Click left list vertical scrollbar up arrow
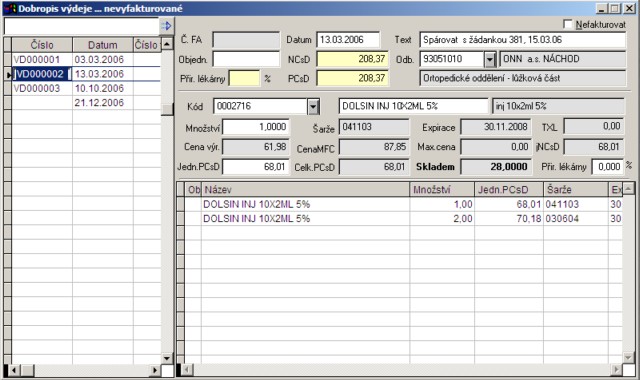Viewport: 640px width, 380px height. coord(167,44)
